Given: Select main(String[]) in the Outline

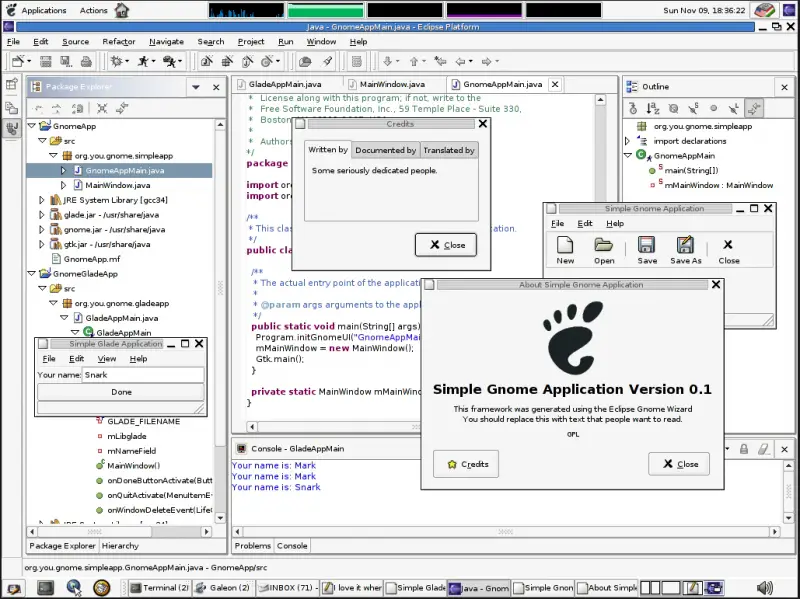Looking at the screenshot, I should tap(691, 170).
